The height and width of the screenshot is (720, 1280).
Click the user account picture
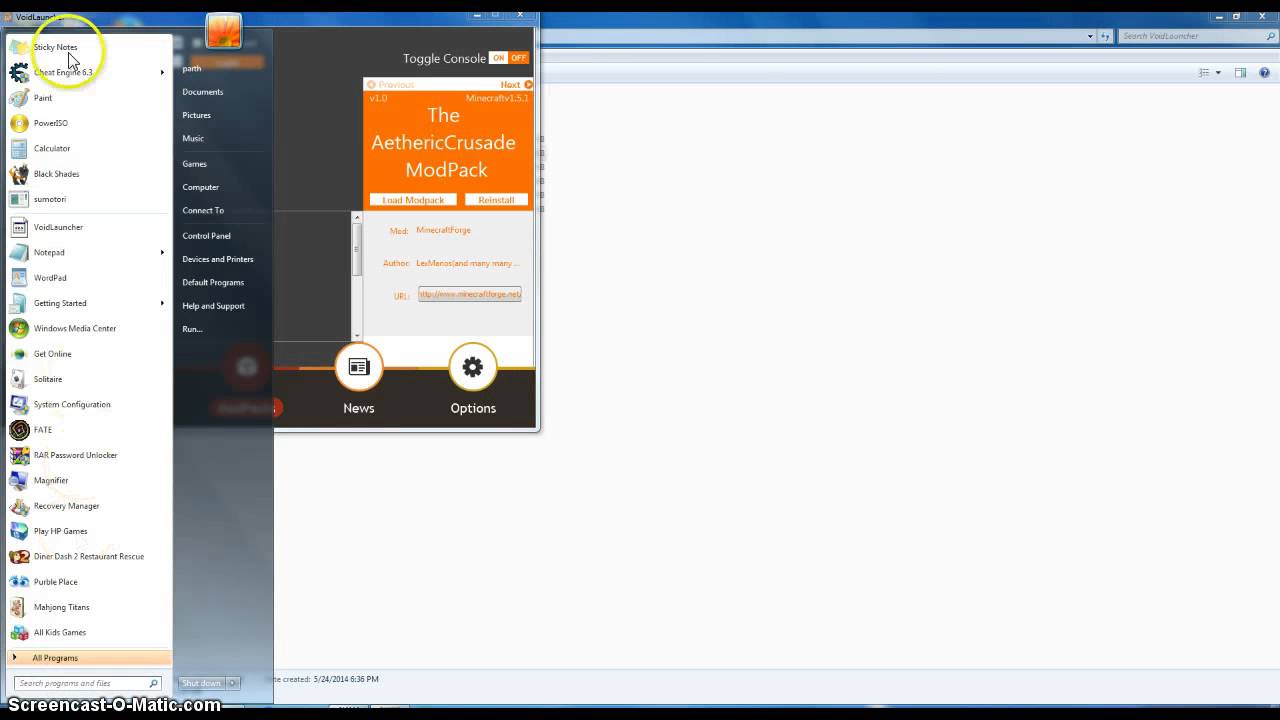point(223,31)
